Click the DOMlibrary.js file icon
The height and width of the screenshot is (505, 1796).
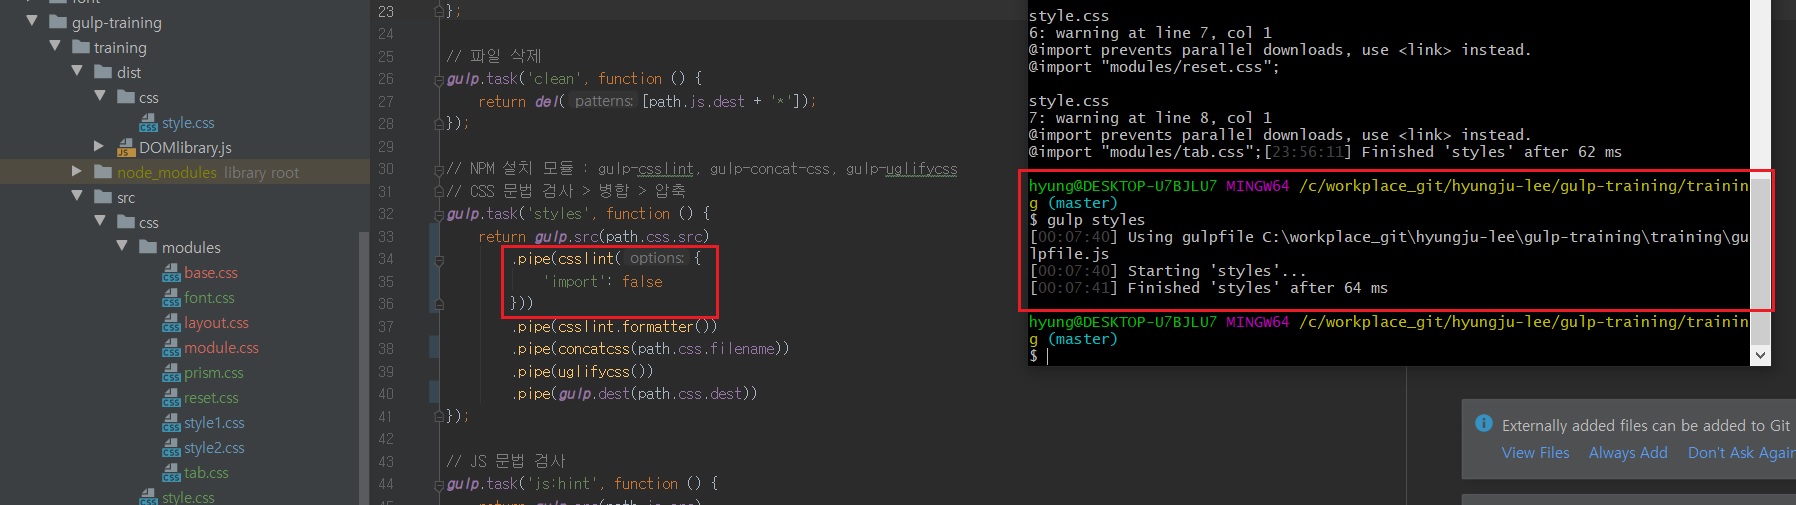[x=126, y=148]
